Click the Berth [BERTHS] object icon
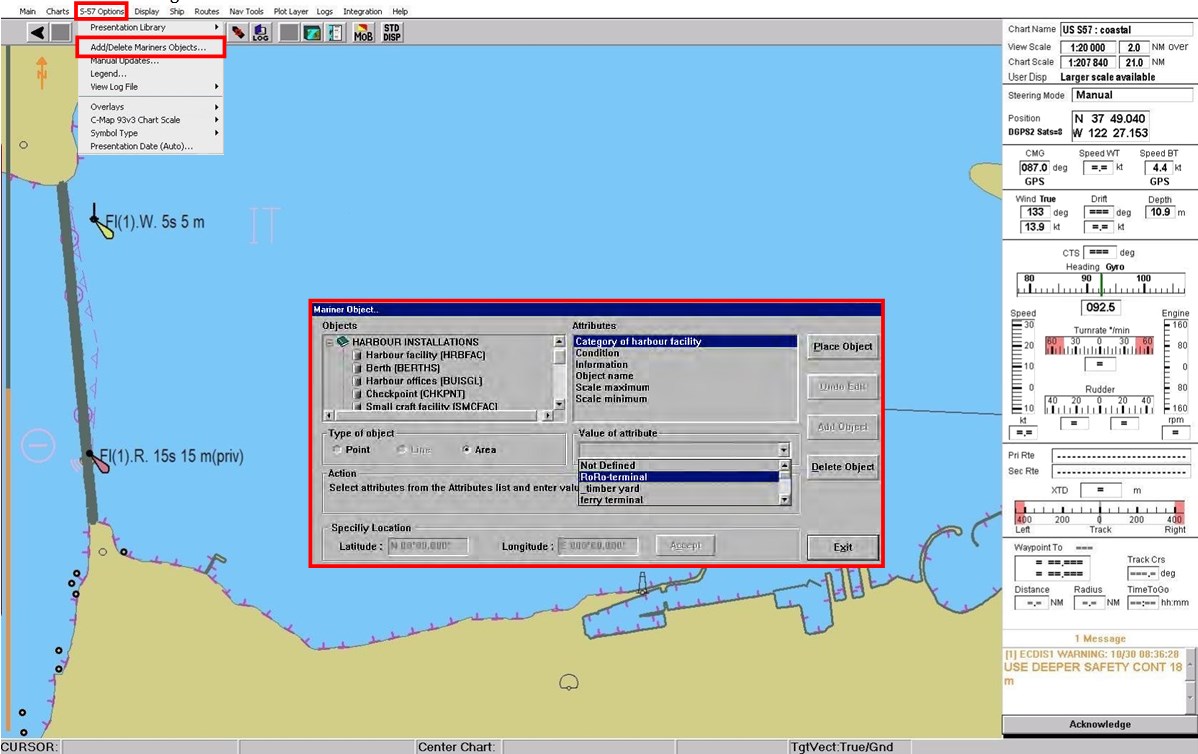 pos(357,368)
